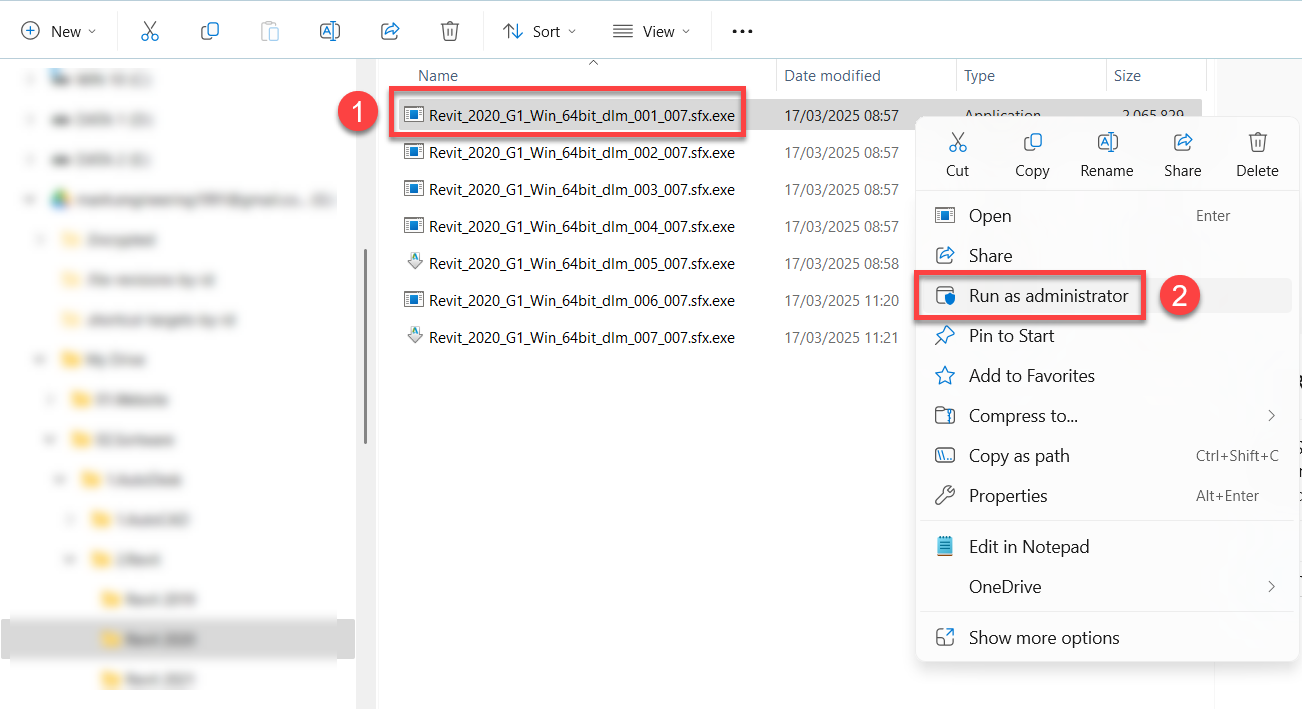Click Copy in the context menu header
Viewport: 1302px width, 709px height.
[x=1032, y=155]
